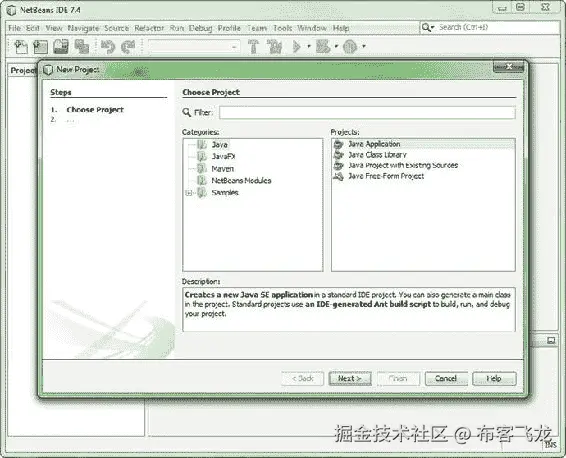The width and height of the screenshot is (566, 458).
Task: Open the File menu
Action: [x=14, y=28]
